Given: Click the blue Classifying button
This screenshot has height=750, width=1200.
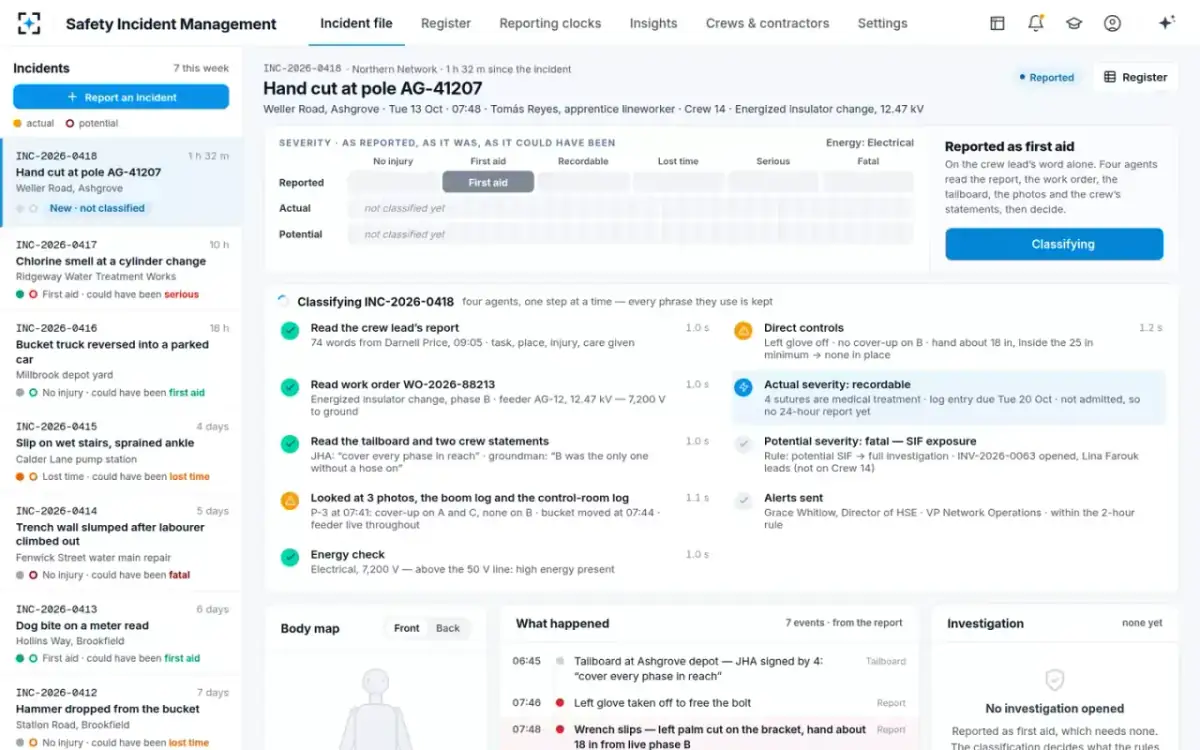Looking at the screenshot, I should tap(1054, 244).
